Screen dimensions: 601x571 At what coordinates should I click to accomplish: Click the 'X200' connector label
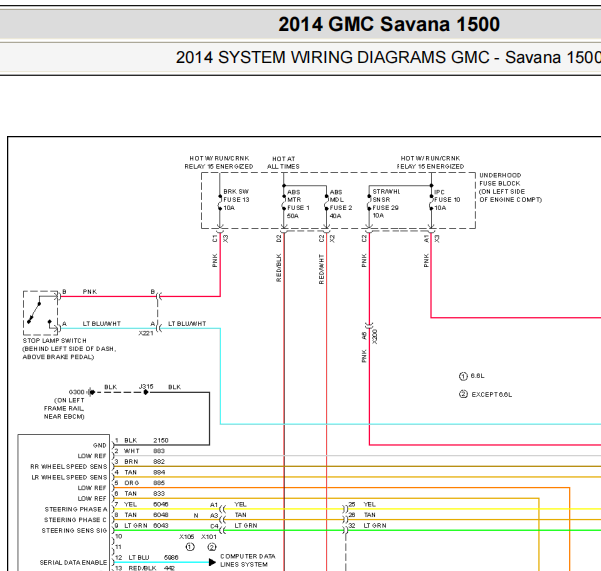[374, 336]
